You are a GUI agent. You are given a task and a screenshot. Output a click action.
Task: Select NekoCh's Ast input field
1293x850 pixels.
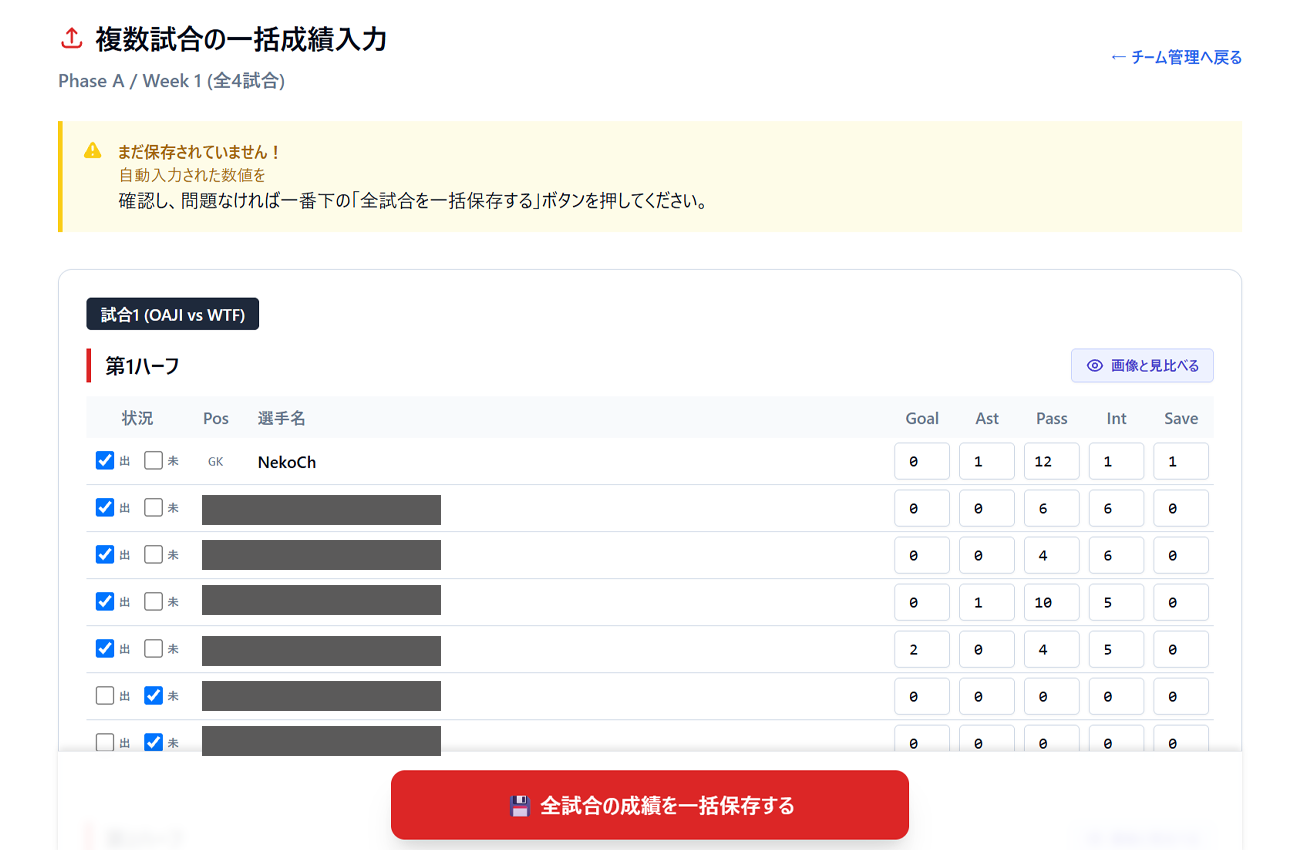tap(987, 461)
